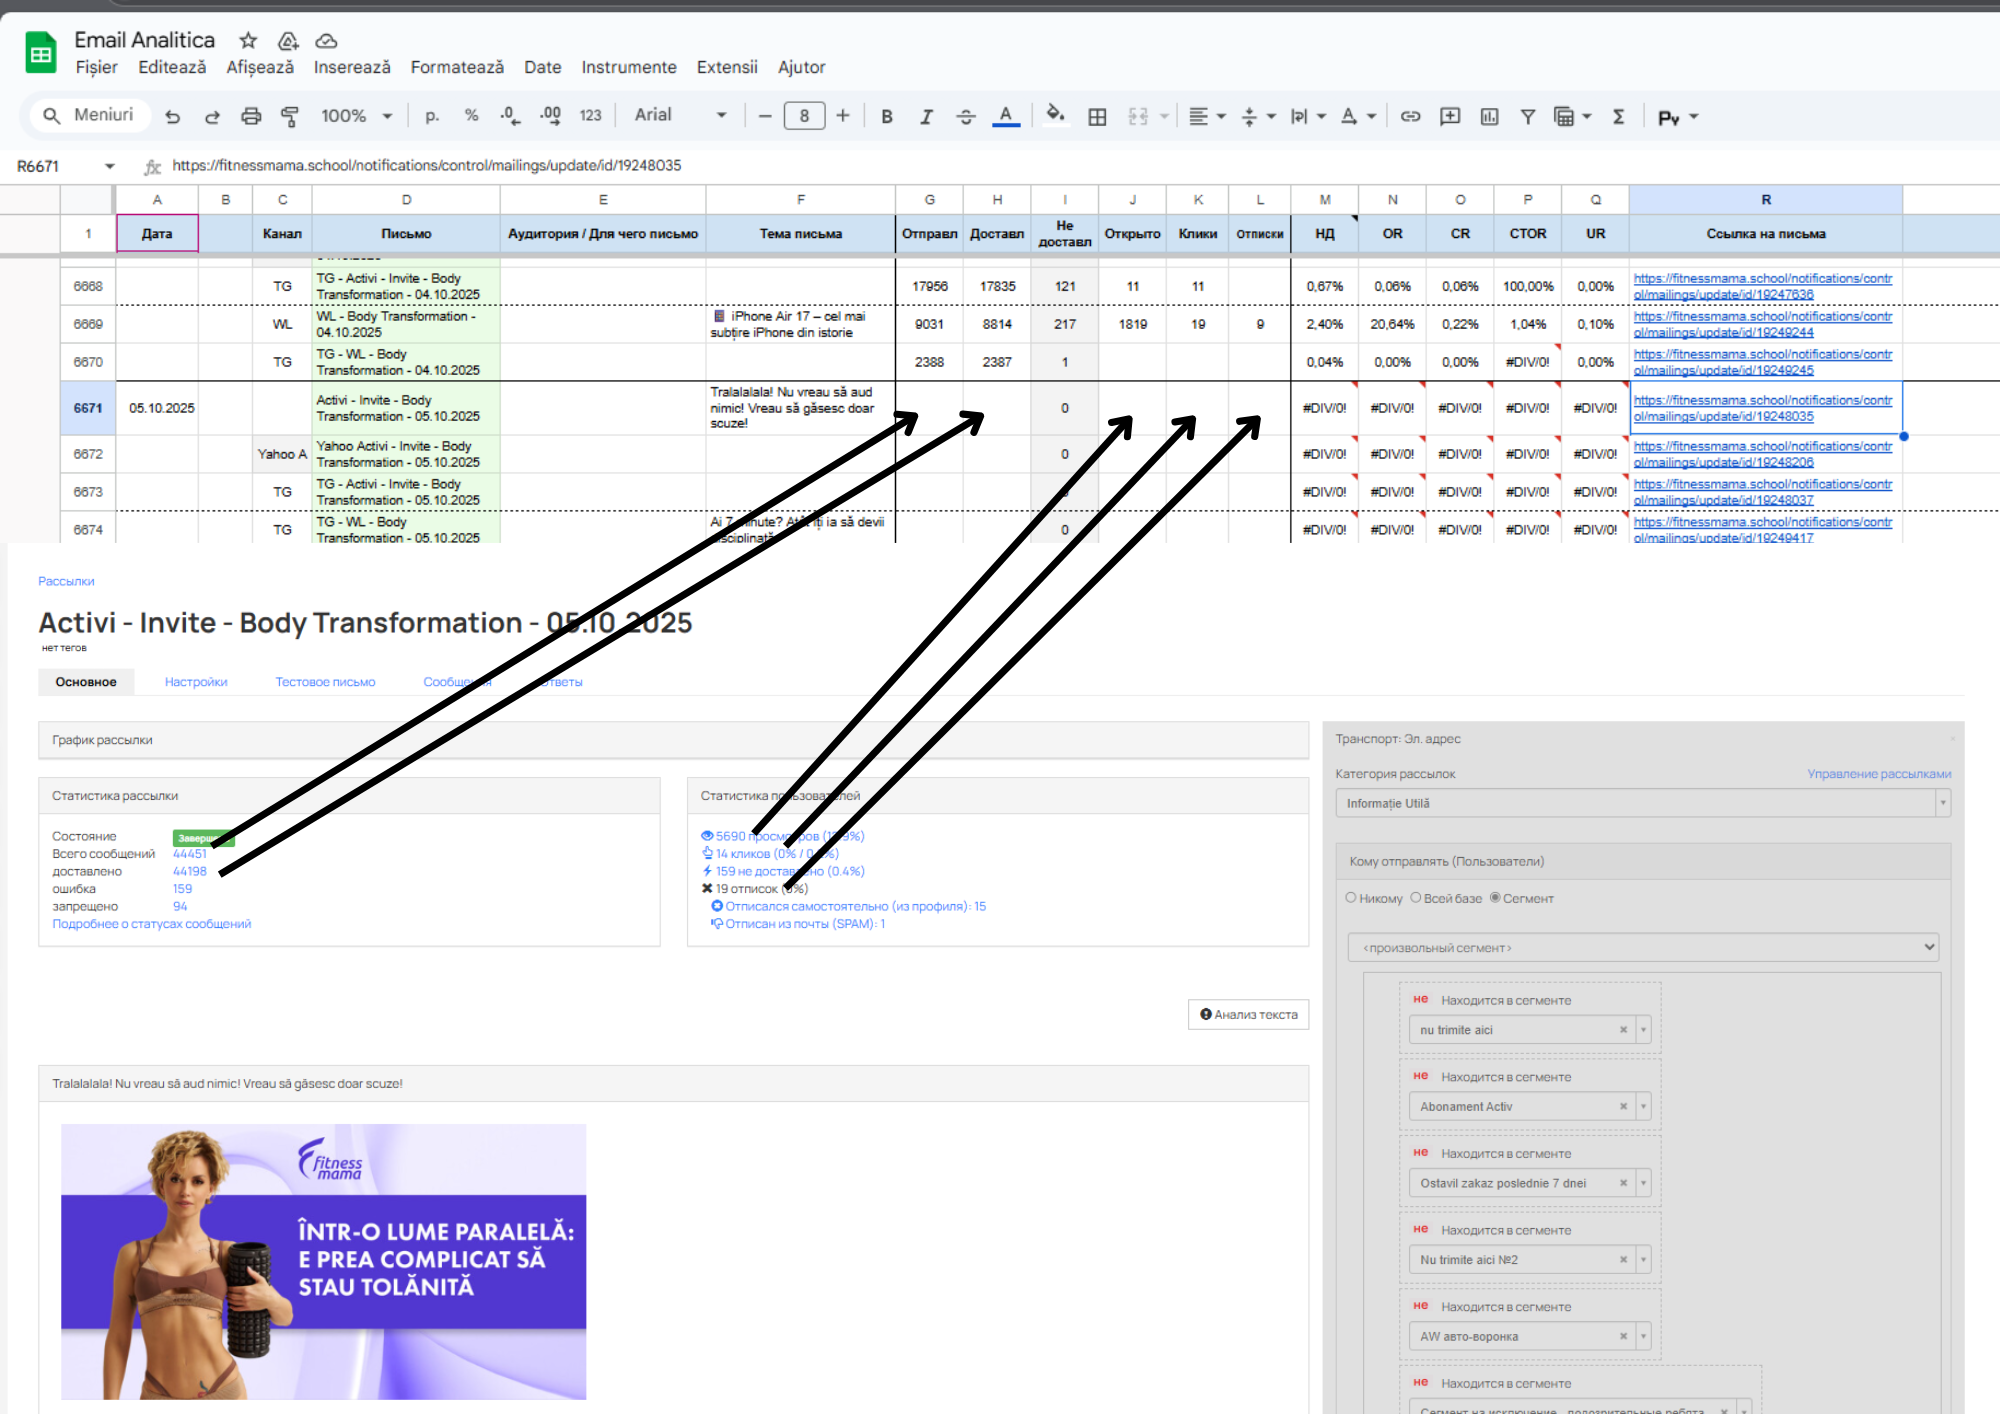Open Подробнее о статусах сообщений link

point(152,924)
